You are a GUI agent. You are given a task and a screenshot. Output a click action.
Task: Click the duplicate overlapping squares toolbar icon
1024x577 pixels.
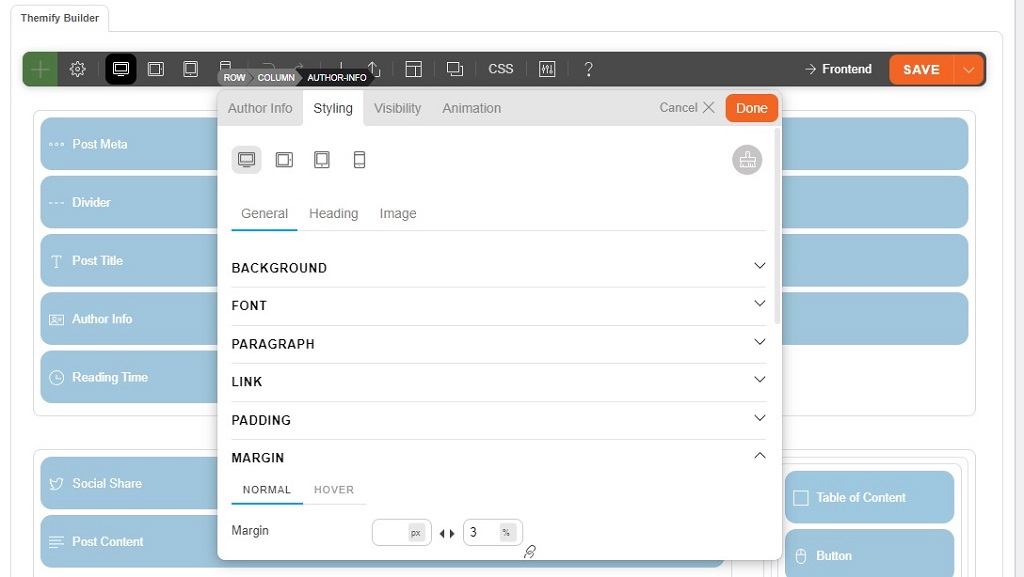455,69
